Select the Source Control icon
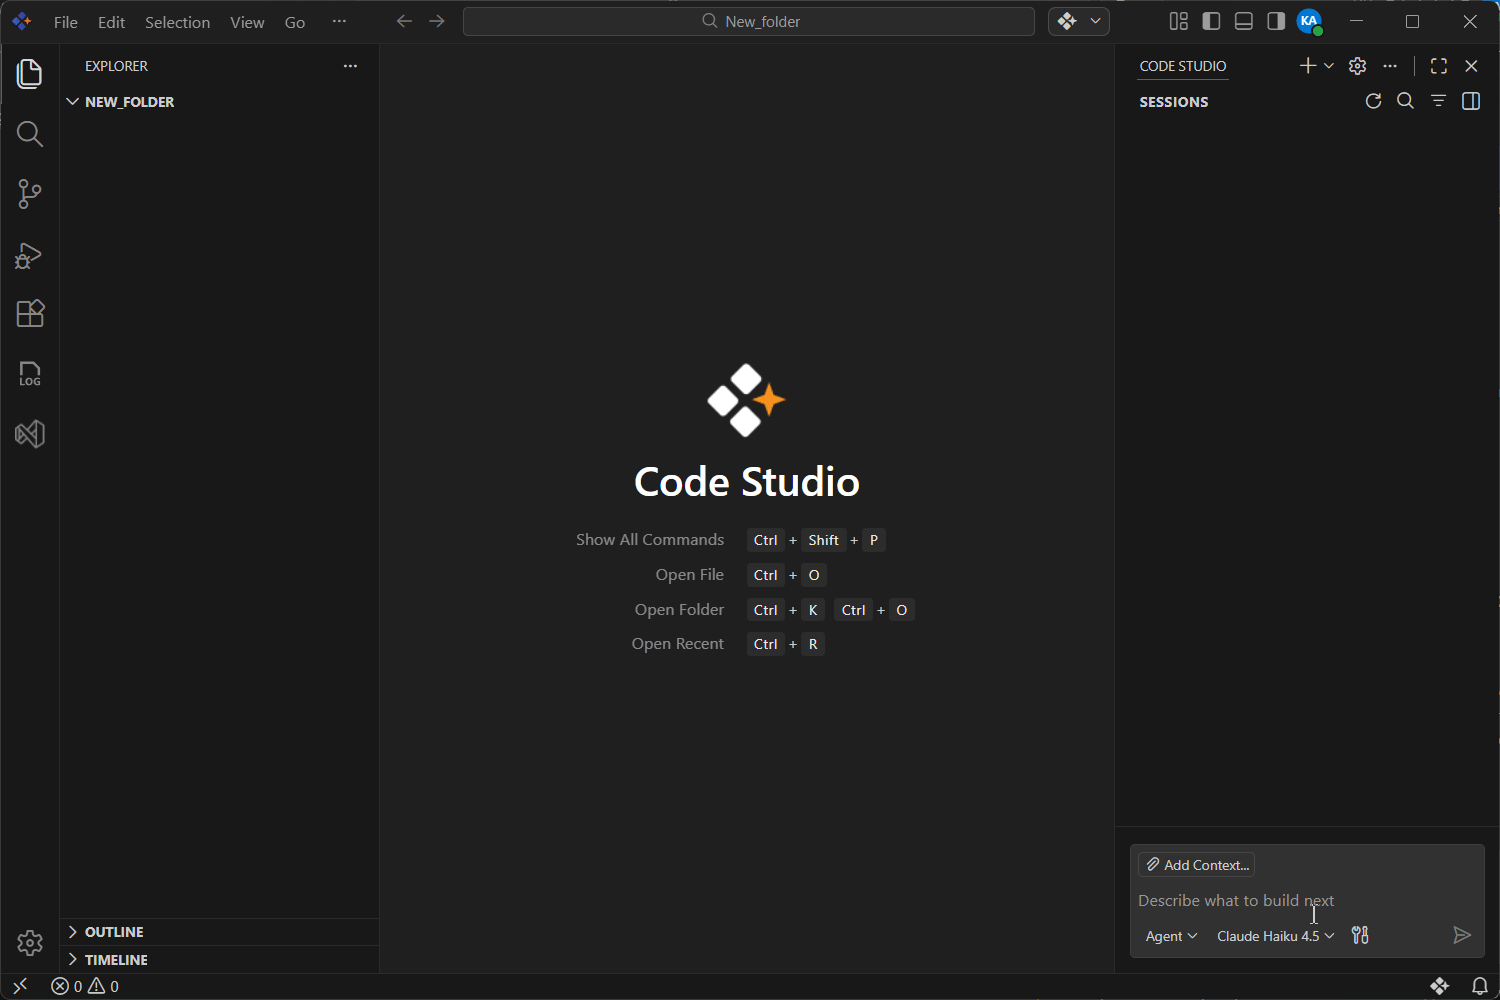The image size is (1500, 1000). pyautogui.click(x=29, y=194)
